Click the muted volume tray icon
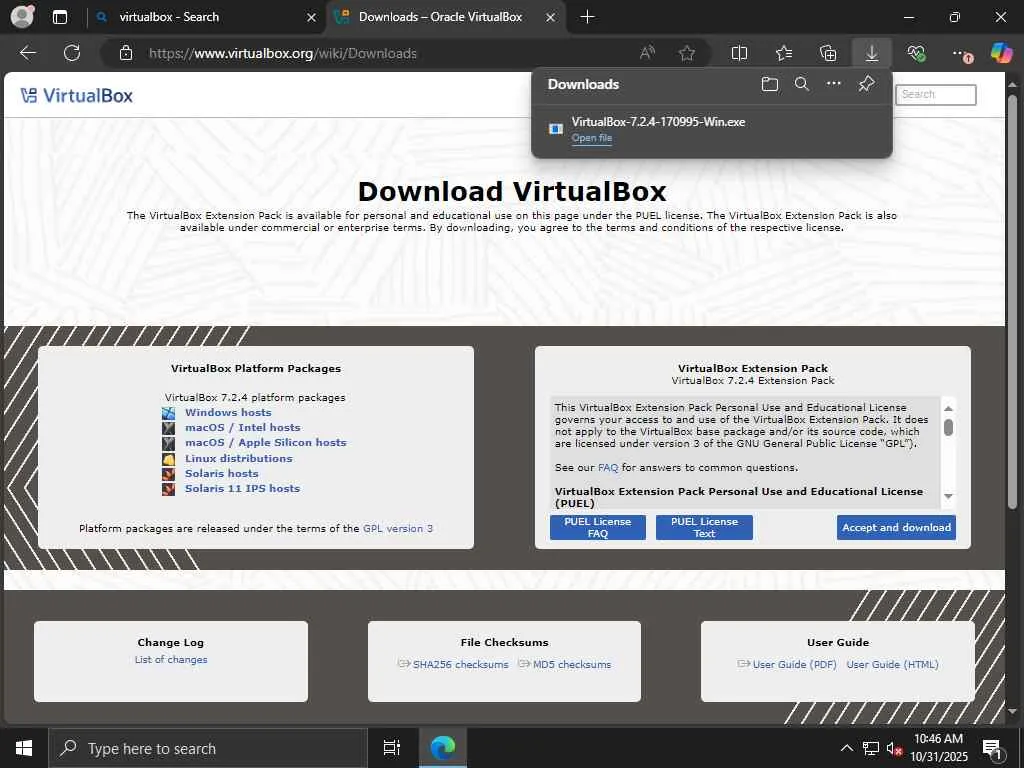 coord(894,748)
